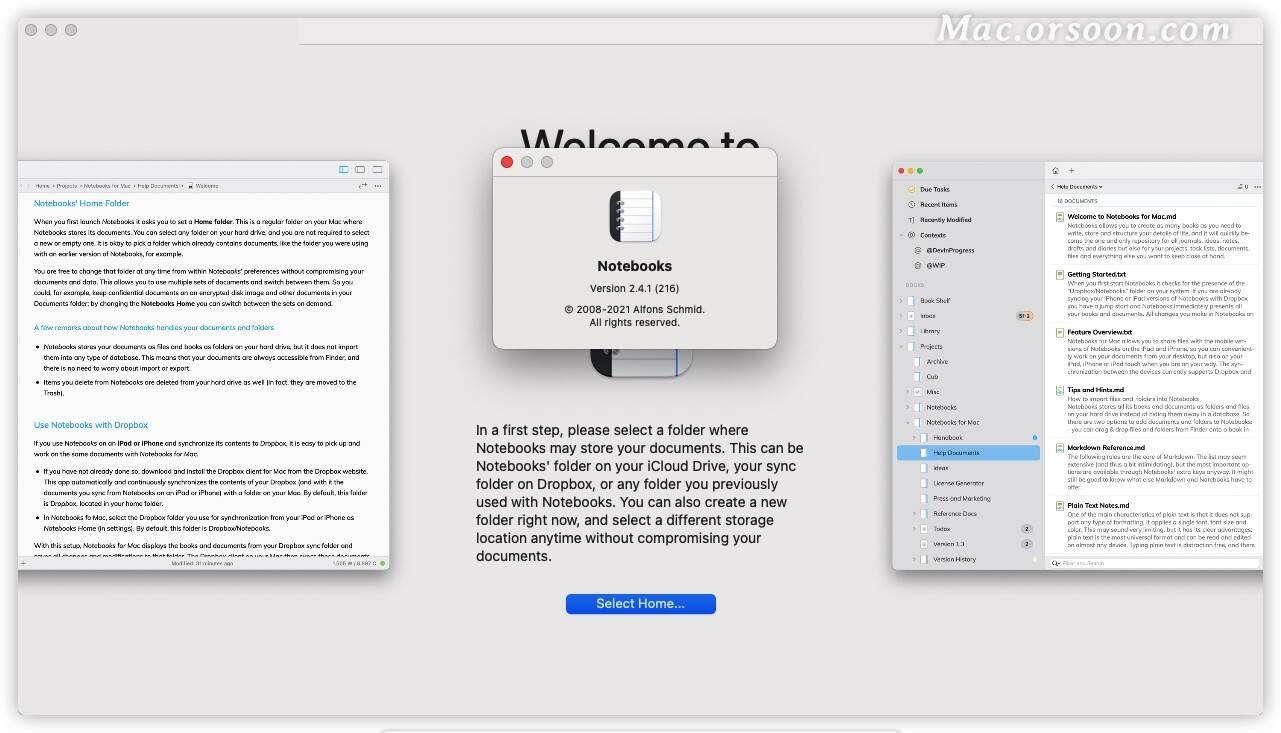Select Recently Modified in the right preview sidebar
The image size is (1281, 733).
click(x=945, y=219)
